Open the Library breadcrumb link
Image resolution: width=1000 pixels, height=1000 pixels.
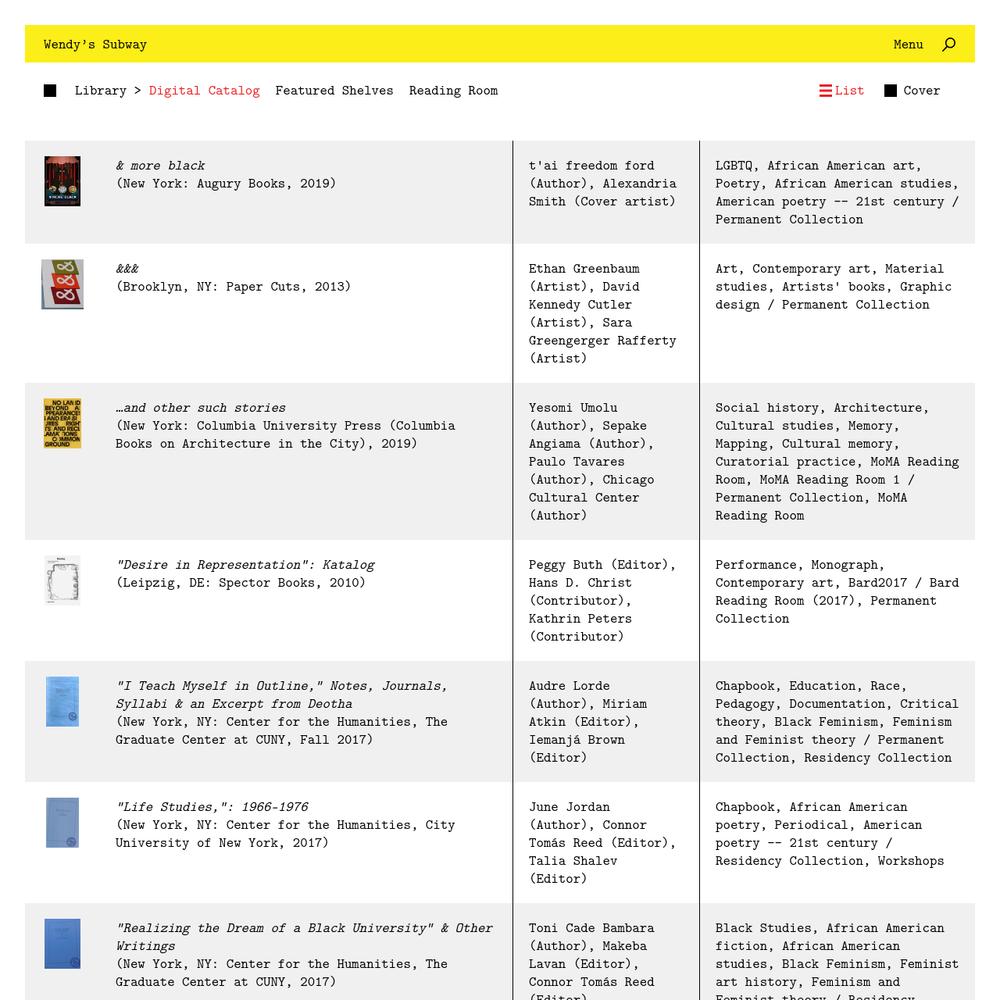(100, 91)
